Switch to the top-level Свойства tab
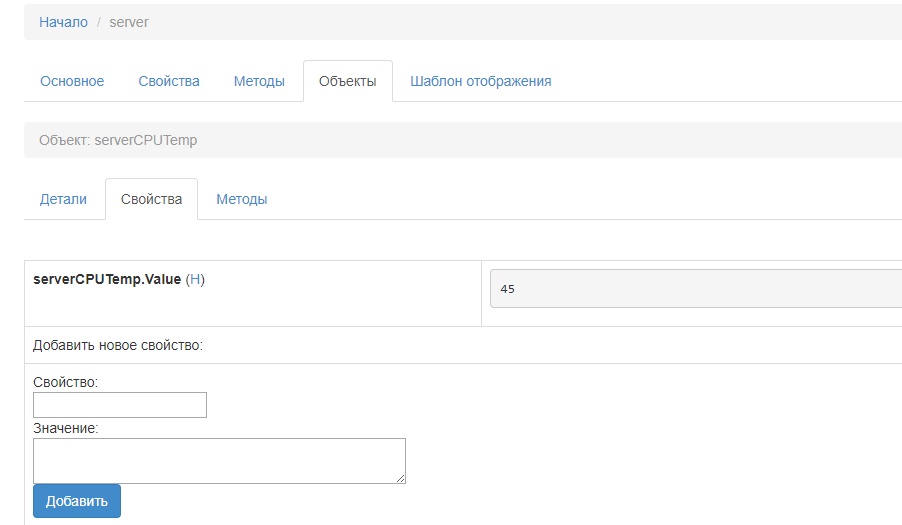Image resolution: width=902 pixels, height=525 pixels. pyautogui.click(x=169, y=81)
